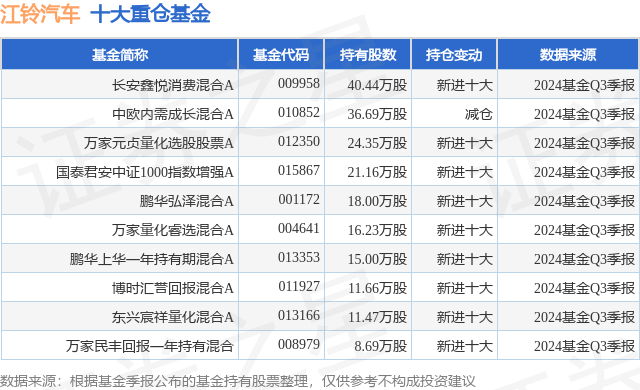Click fund name 国泰君安中证1000指数增强A

145,172
